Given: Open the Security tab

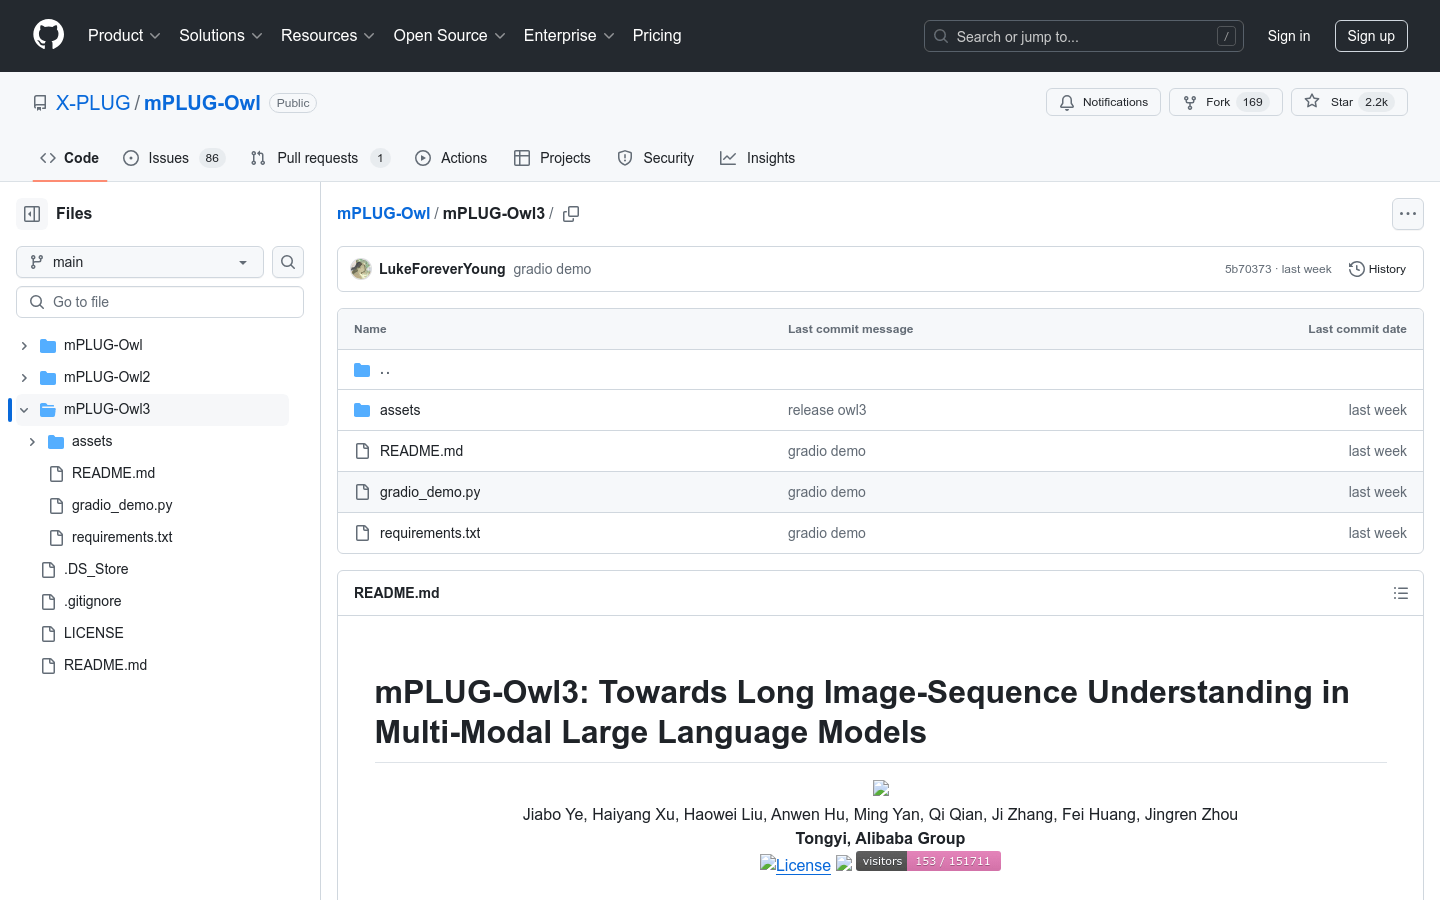Looking at the screenshot, I should click(x=656, y=158).
